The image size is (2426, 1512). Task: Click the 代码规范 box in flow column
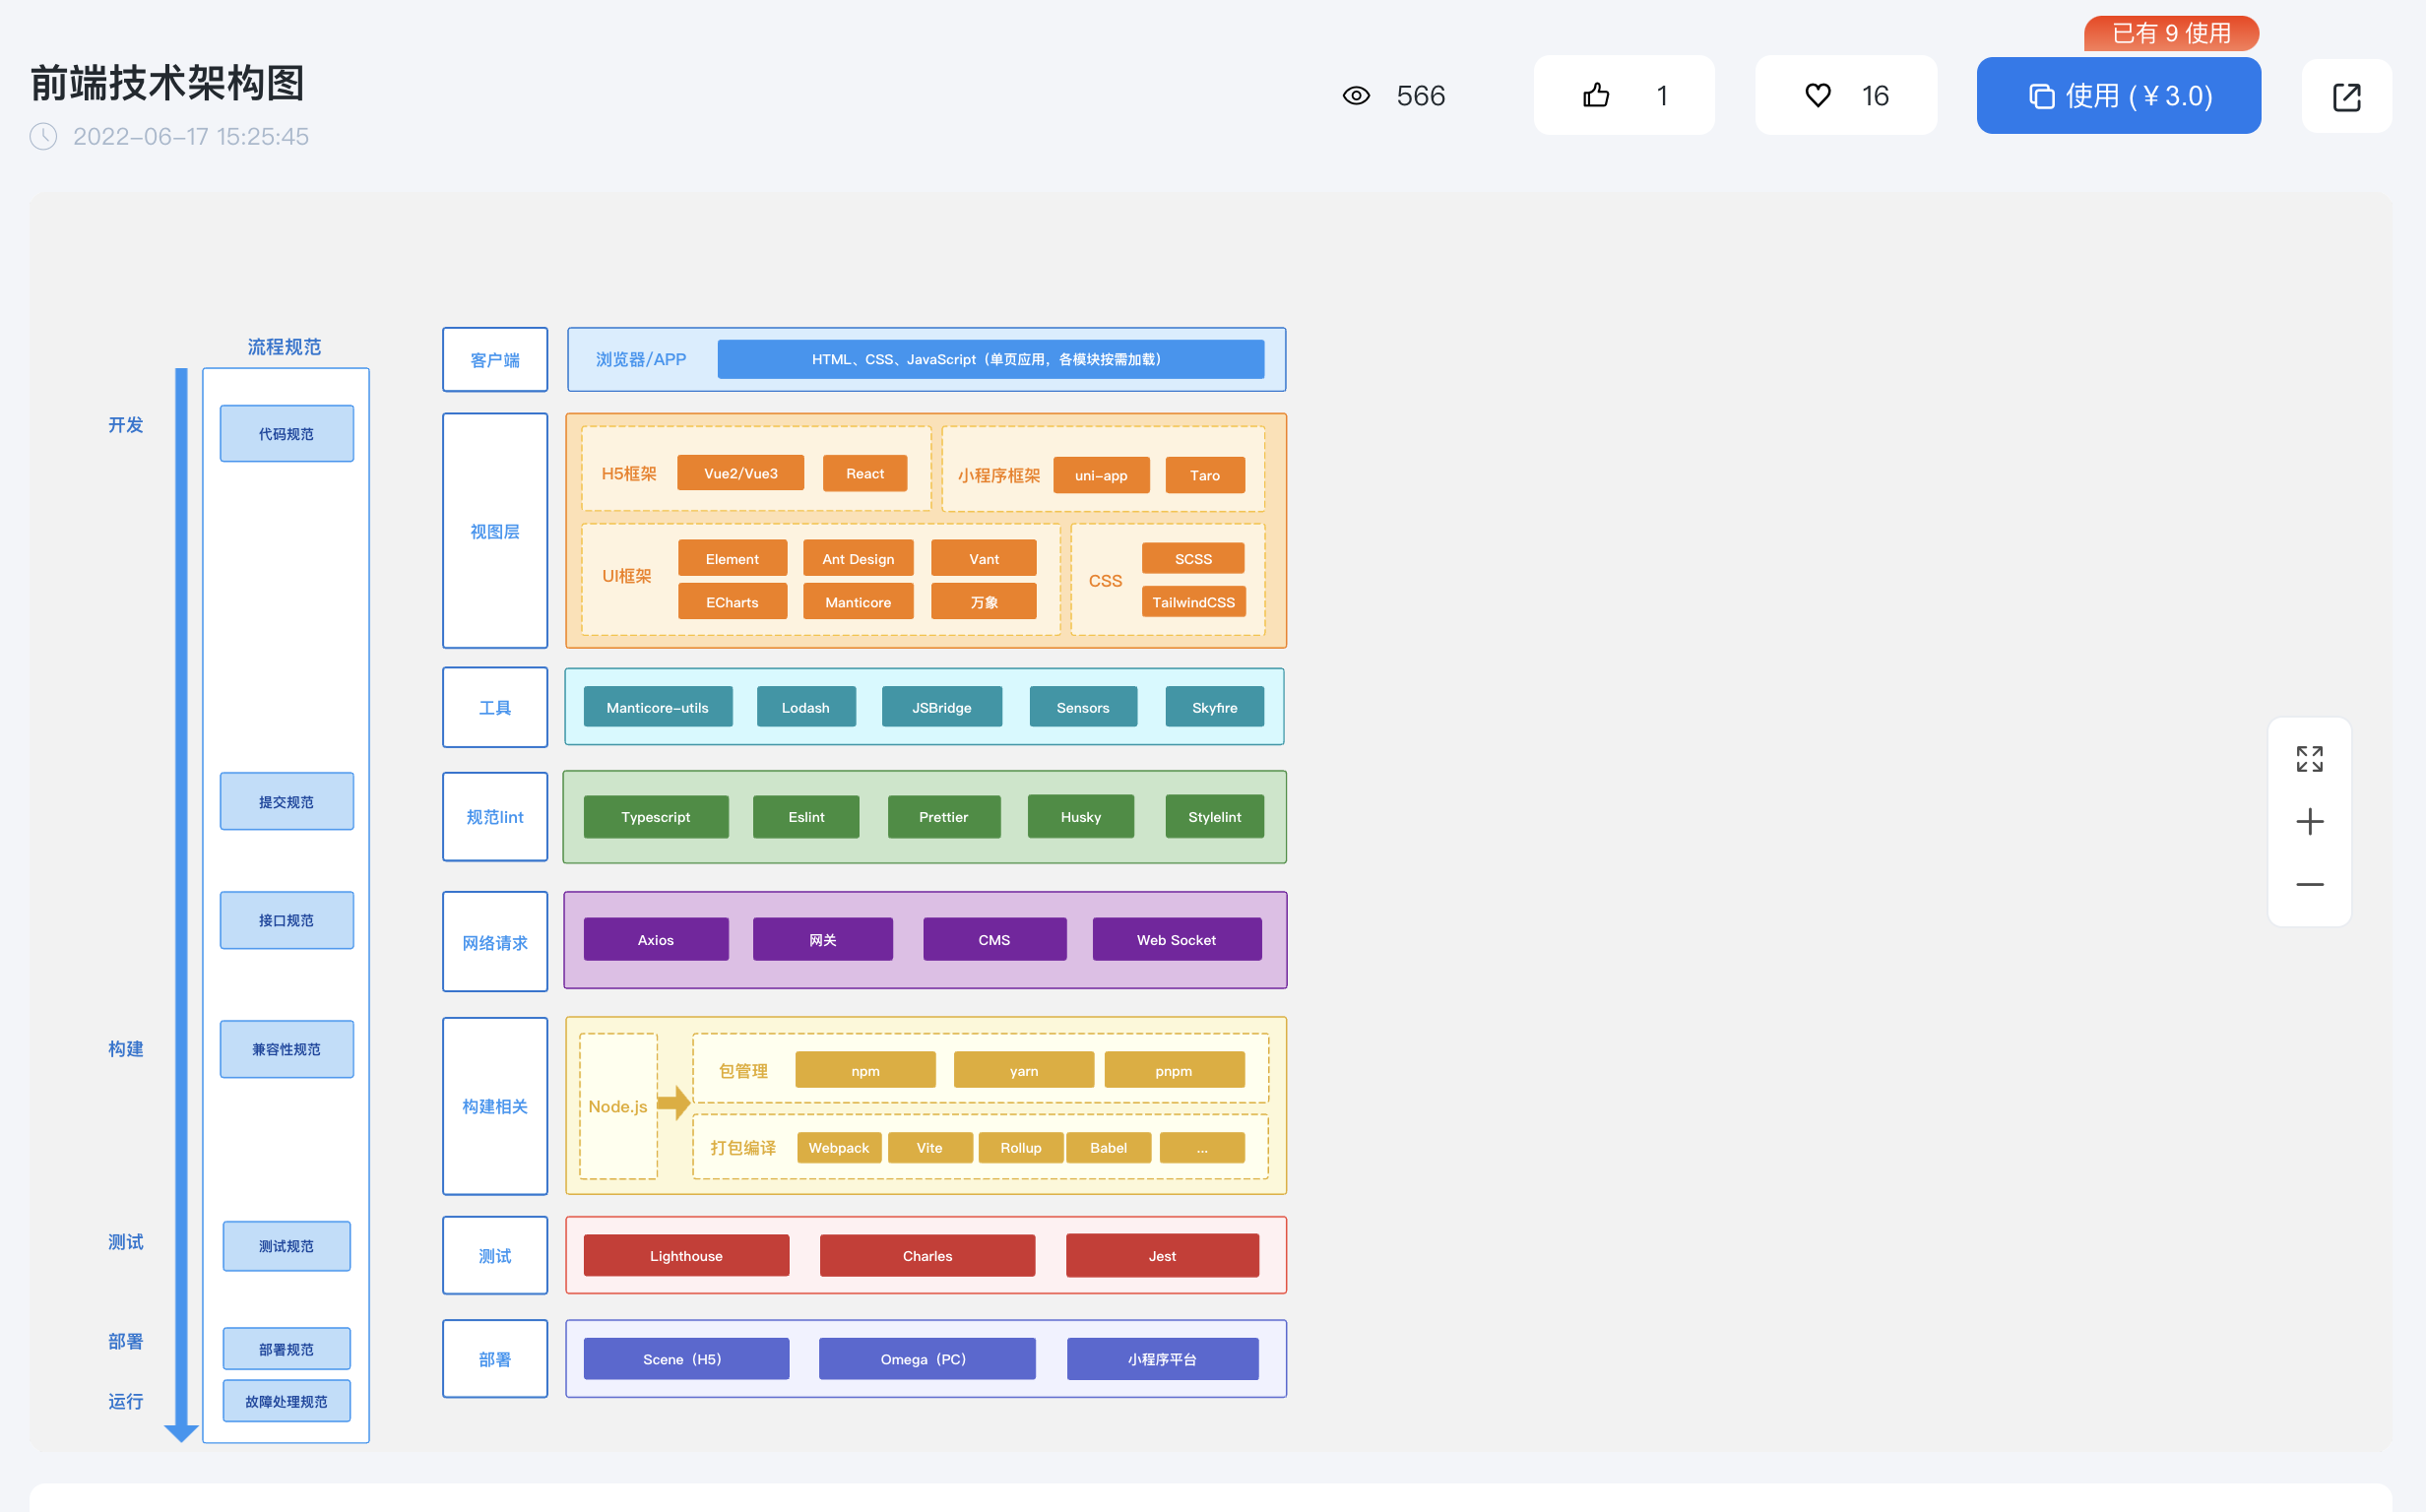coord(286,434)
